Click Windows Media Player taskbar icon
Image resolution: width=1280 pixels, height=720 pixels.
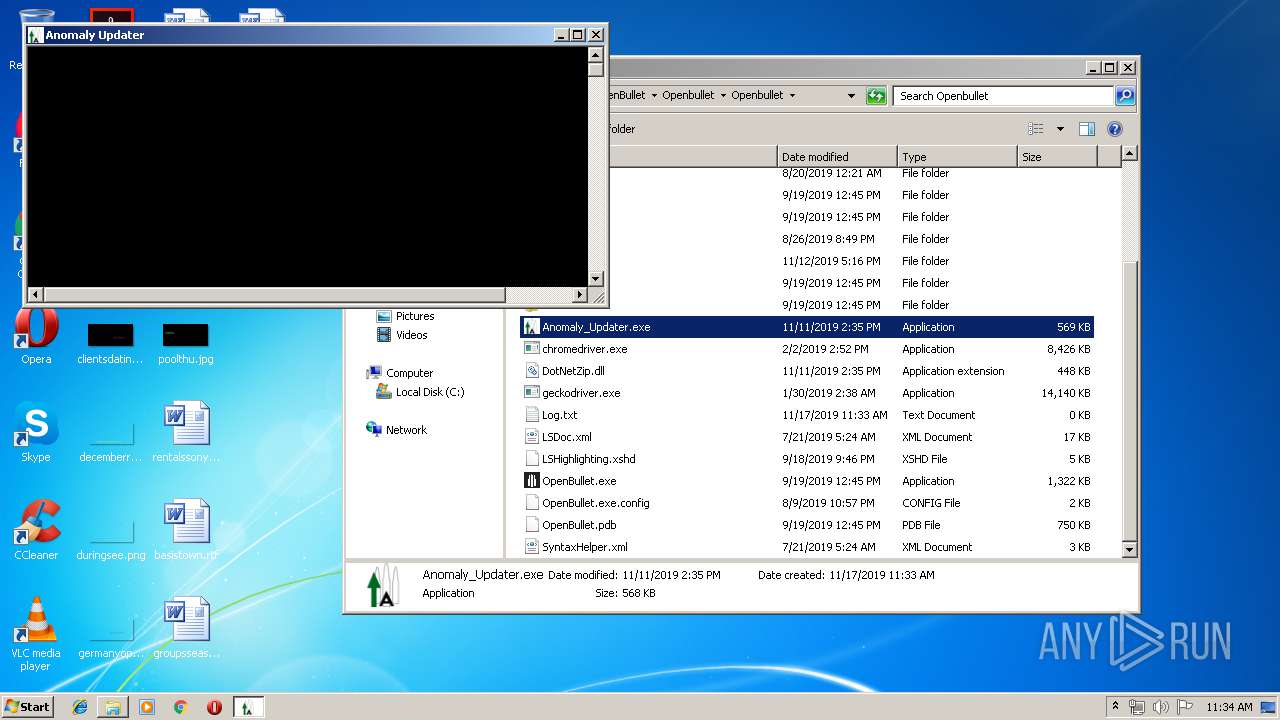pyautogui.click(x=147, y=707)
